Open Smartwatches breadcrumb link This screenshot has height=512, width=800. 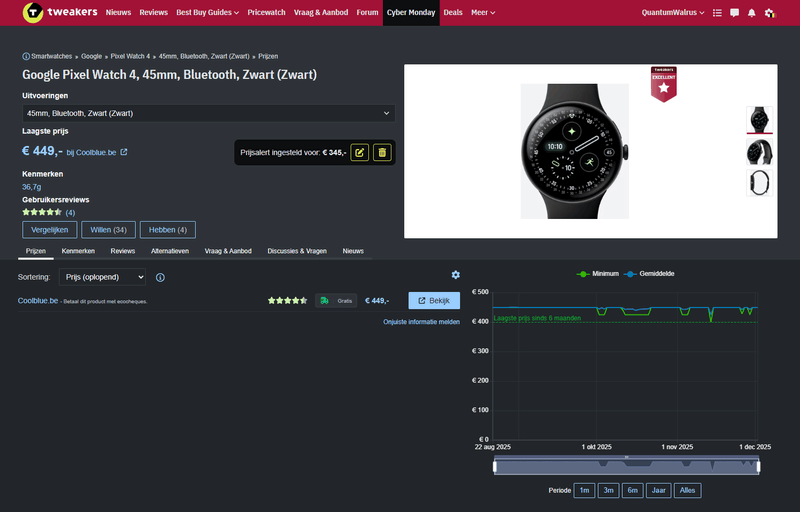(52, 56)
